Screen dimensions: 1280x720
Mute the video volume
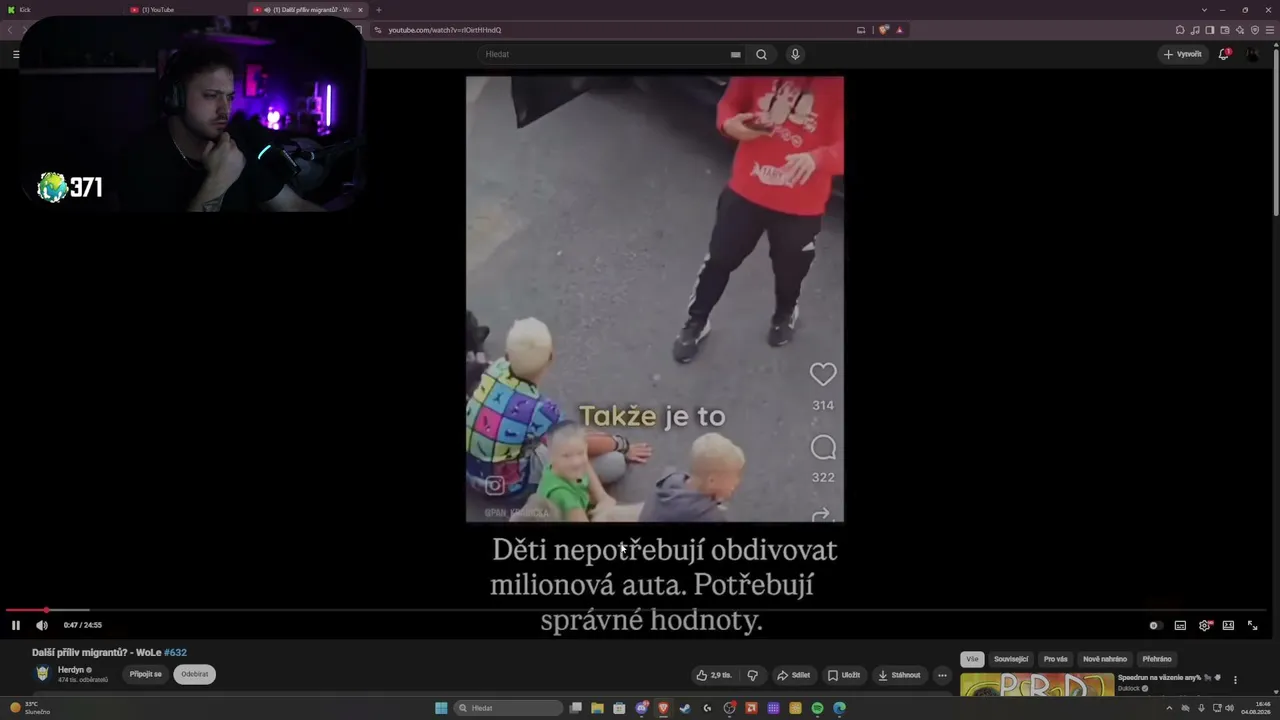tap(42, 625)
